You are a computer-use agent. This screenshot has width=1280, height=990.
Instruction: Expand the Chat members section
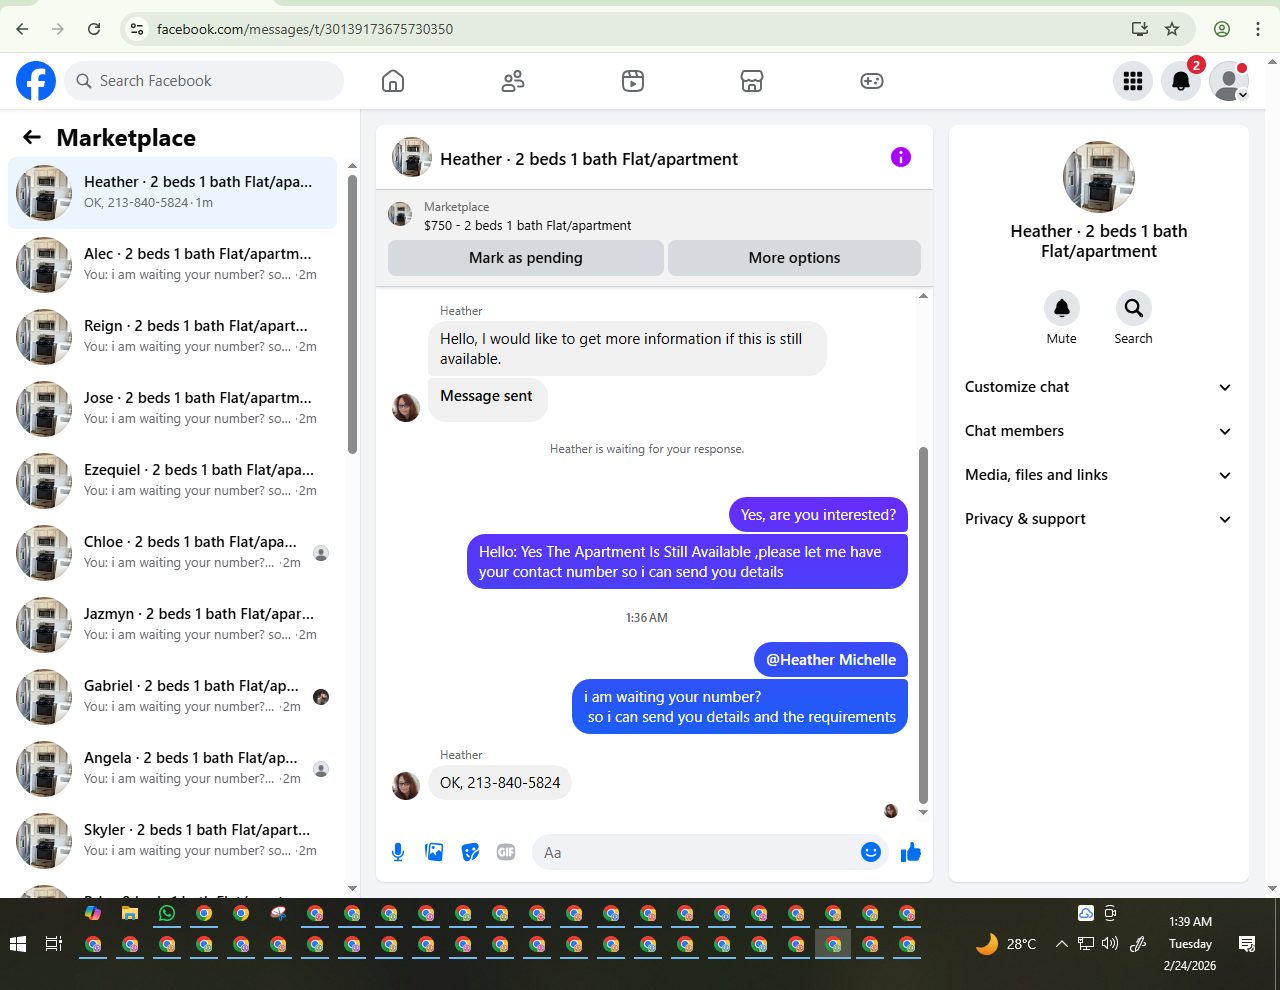tap(1099, 431)
